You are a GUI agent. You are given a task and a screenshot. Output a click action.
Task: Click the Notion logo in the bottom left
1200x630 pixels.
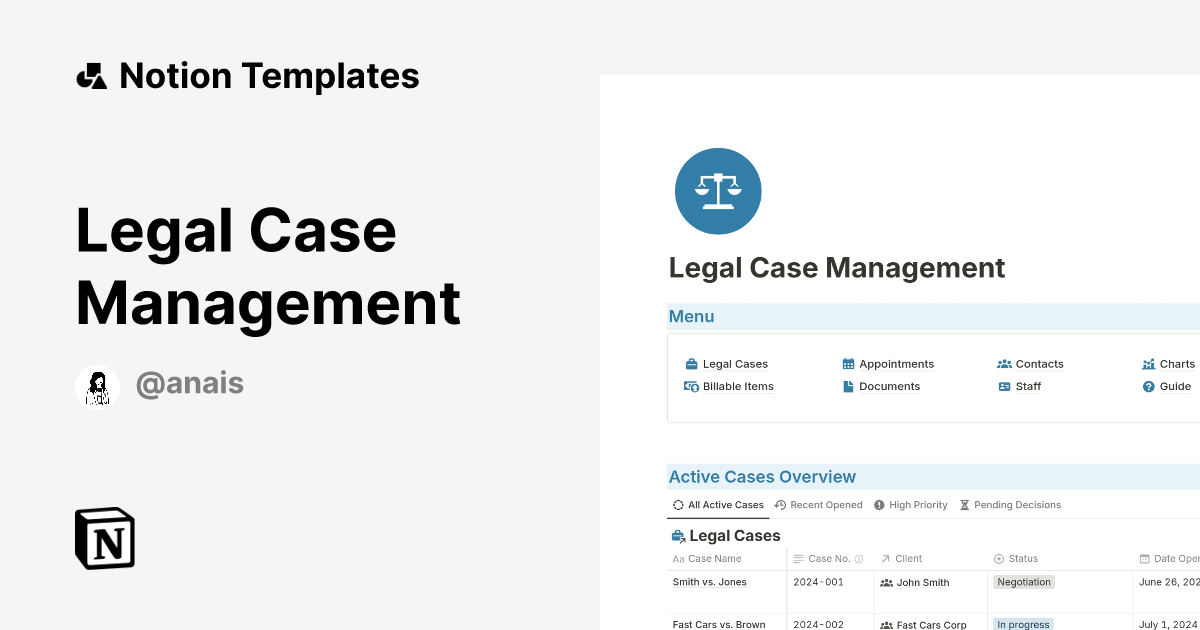(x=104, y=538)
